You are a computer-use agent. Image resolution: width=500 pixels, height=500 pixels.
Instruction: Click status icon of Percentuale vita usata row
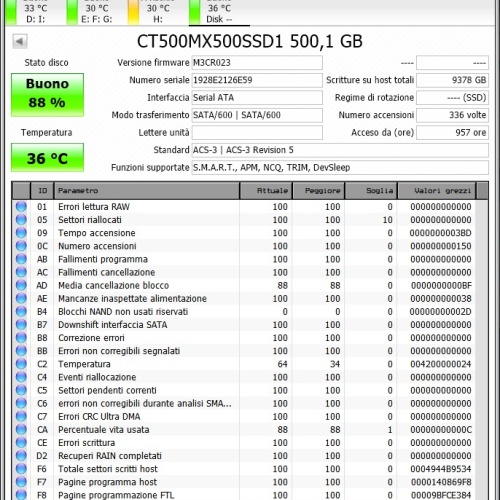pyautogui.click(x=21, y=429)
